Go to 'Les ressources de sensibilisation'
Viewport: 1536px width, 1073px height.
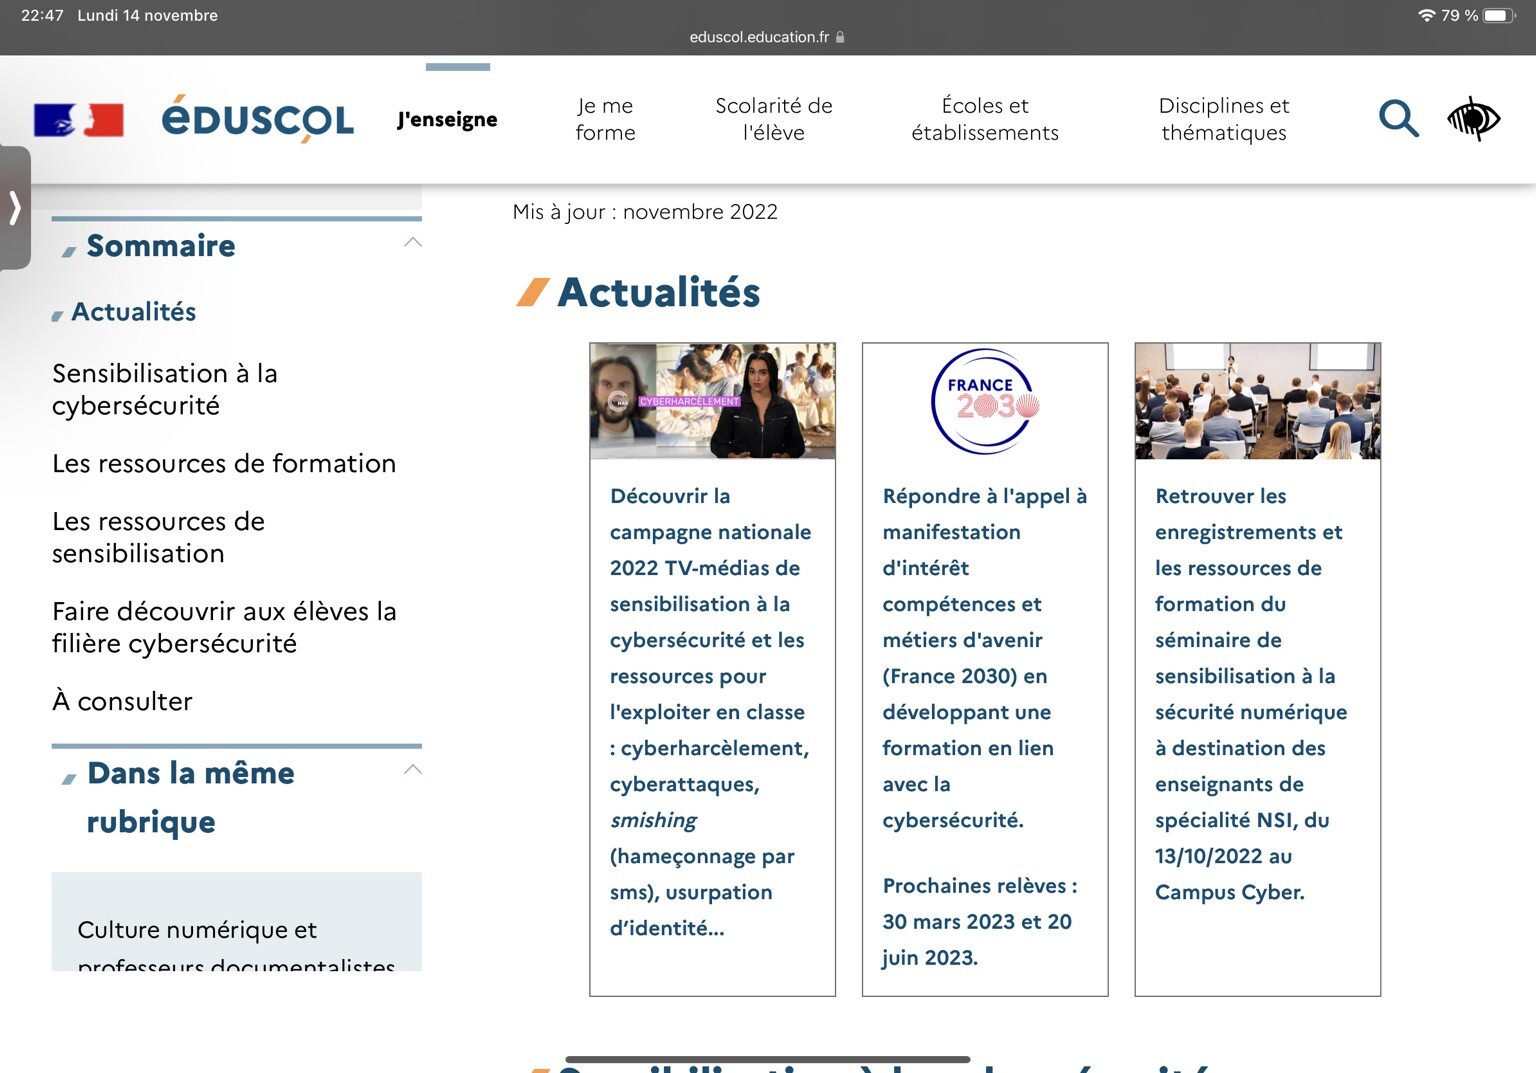point(158,537)
